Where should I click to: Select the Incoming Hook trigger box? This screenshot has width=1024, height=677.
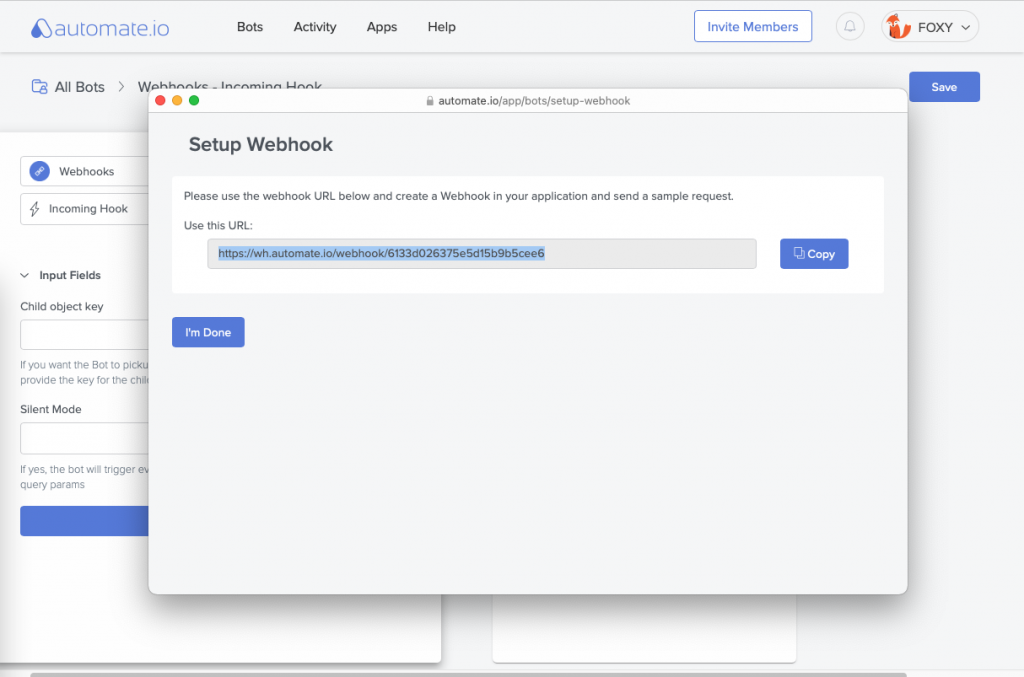tap(84, 209)
